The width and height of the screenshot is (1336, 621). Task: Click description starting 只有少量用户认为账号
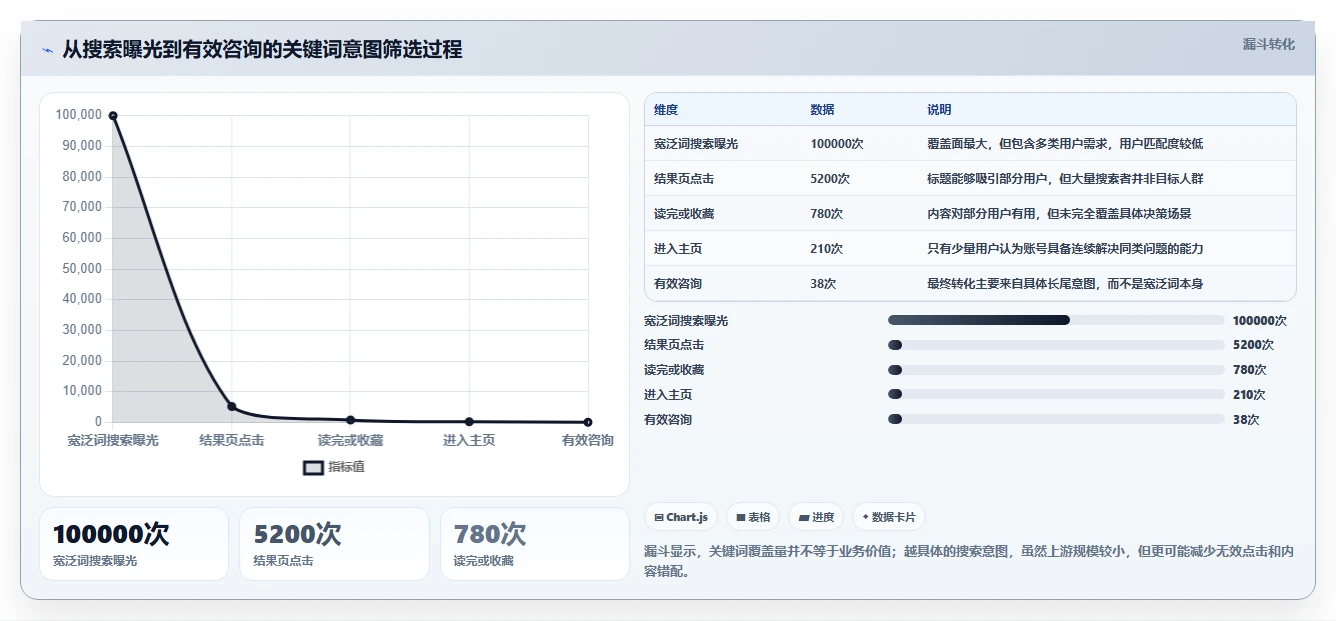point(1065,249)
